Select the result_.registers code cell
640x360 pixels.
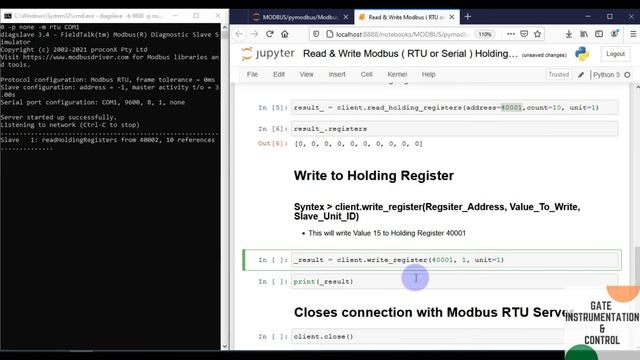[x=454, y=129]
